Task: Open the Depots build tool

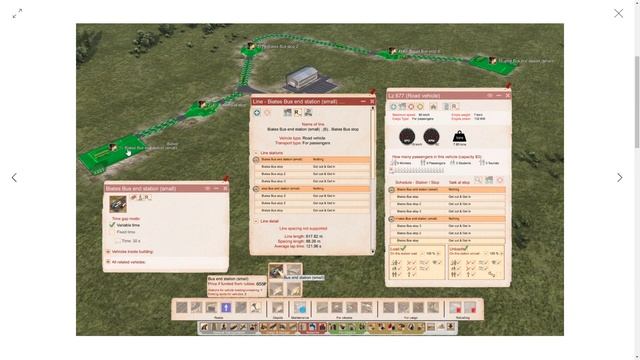Action: 278,308
